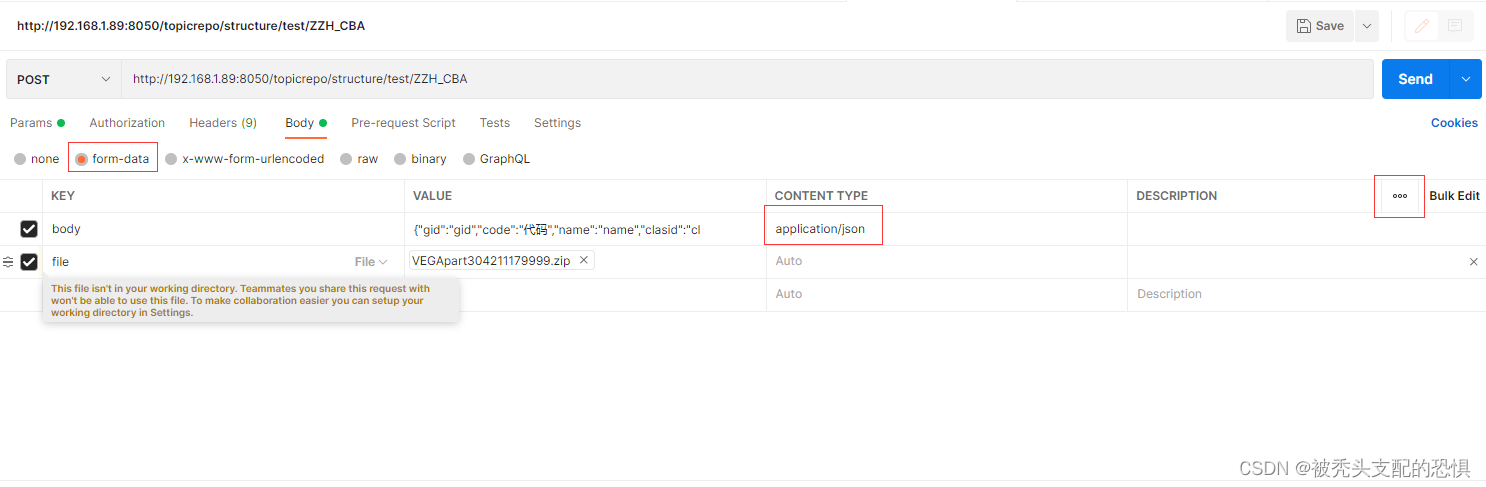This screenshot has height=487, width=1486.
Task: Remove the VEGApart304211179999.zip file
Action: 583,260
